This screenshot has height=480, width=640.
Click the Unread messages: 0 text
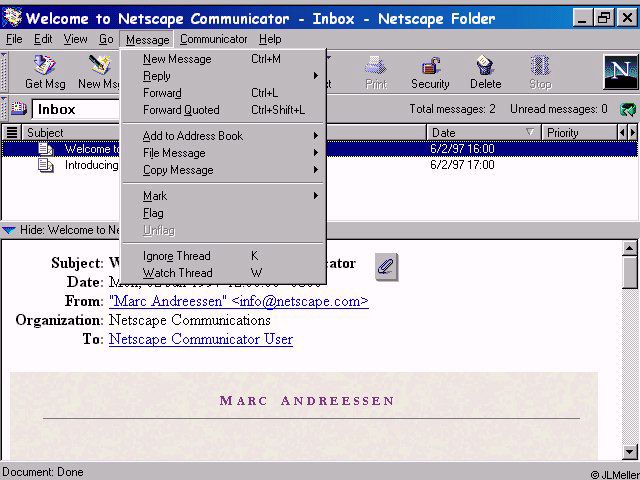[x=558, y=109]
